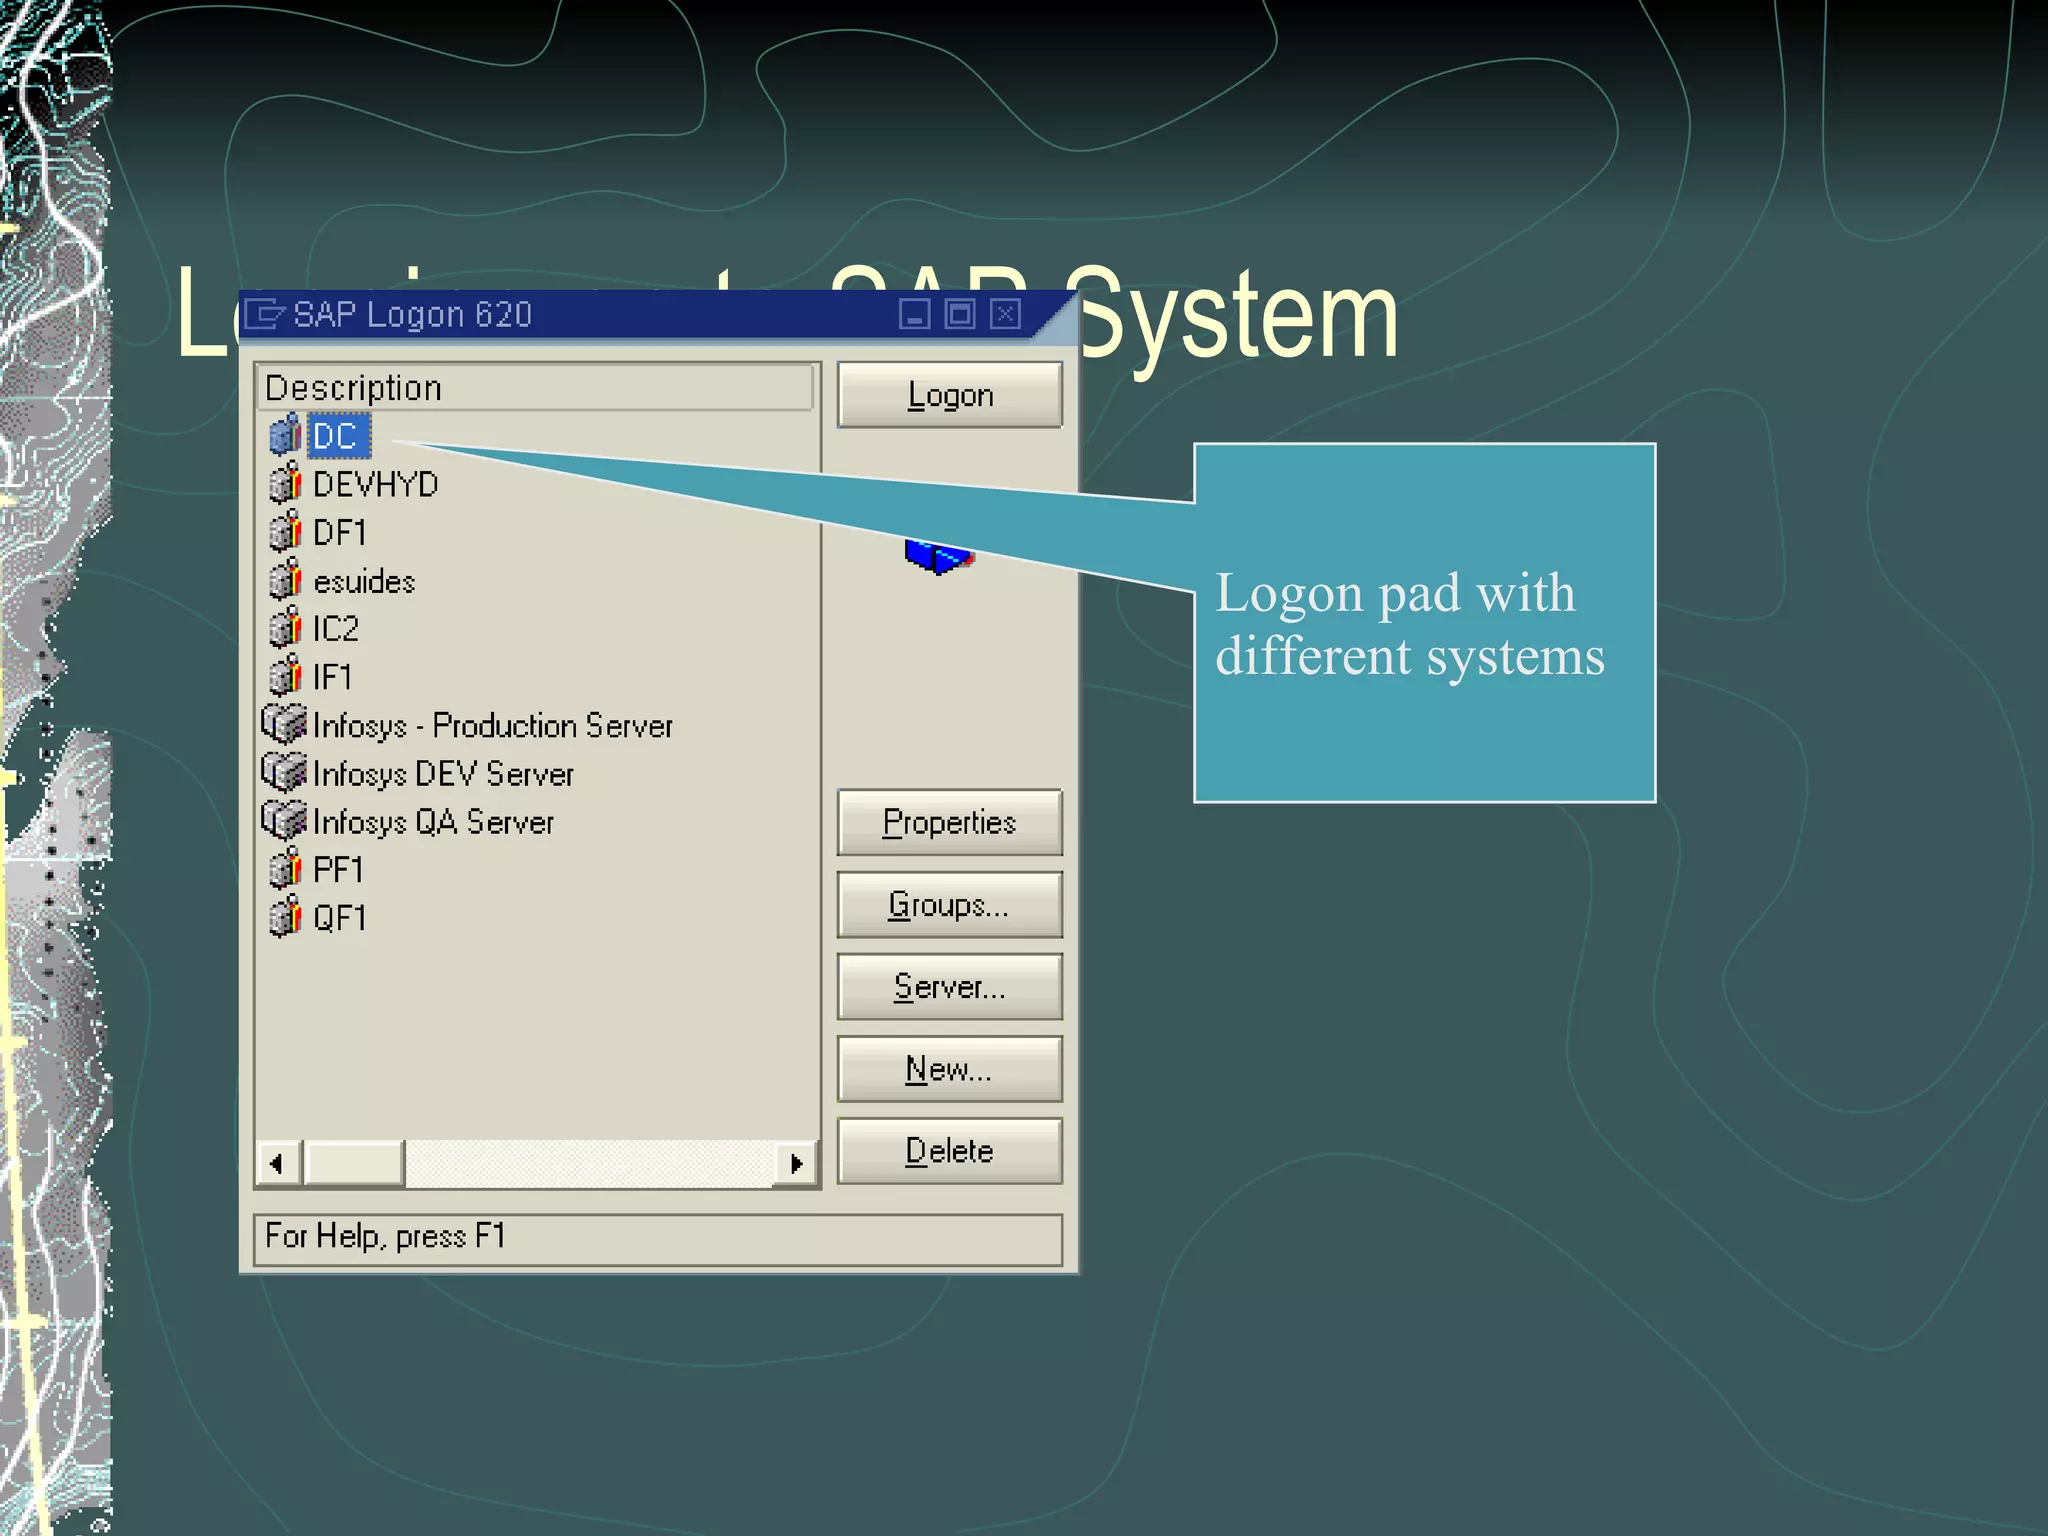Select Infosys DEV Server entry
This screenshot has width=2048, height=1536.
[443, 773]
